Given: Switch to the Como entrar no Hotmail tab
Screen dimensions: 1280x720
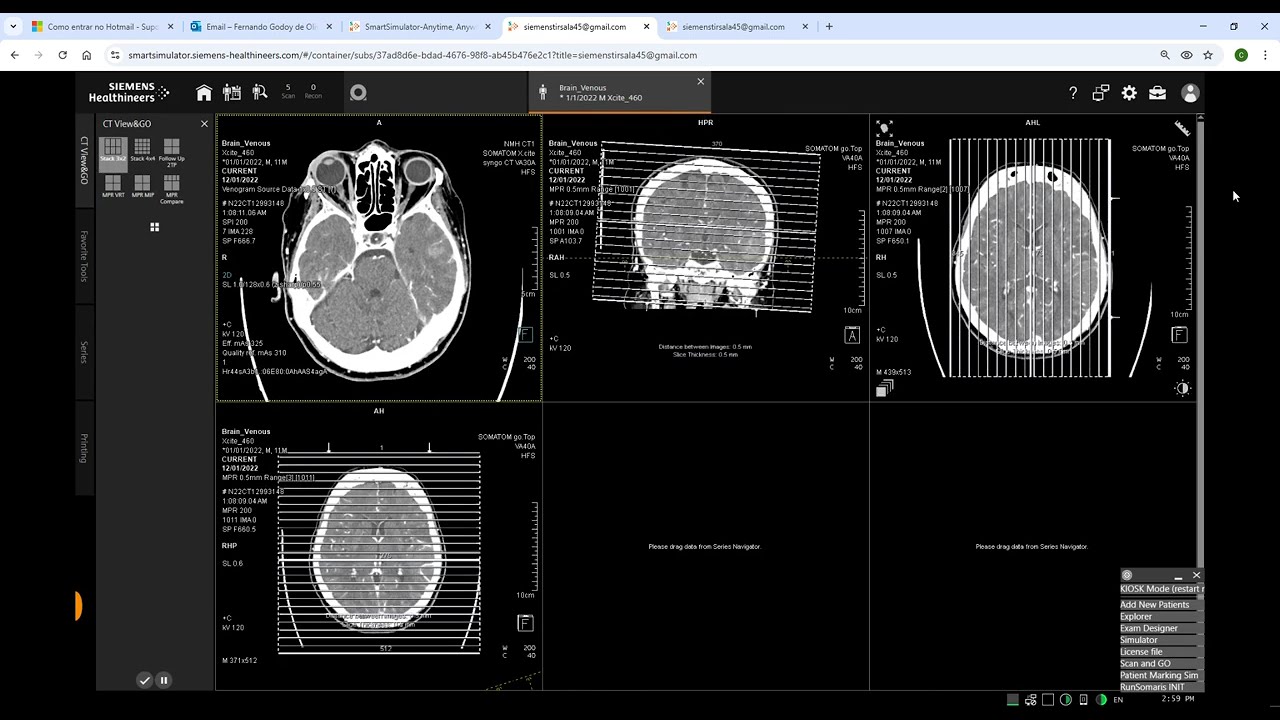Looking at the screenshot, I should [x=102, y=27].
